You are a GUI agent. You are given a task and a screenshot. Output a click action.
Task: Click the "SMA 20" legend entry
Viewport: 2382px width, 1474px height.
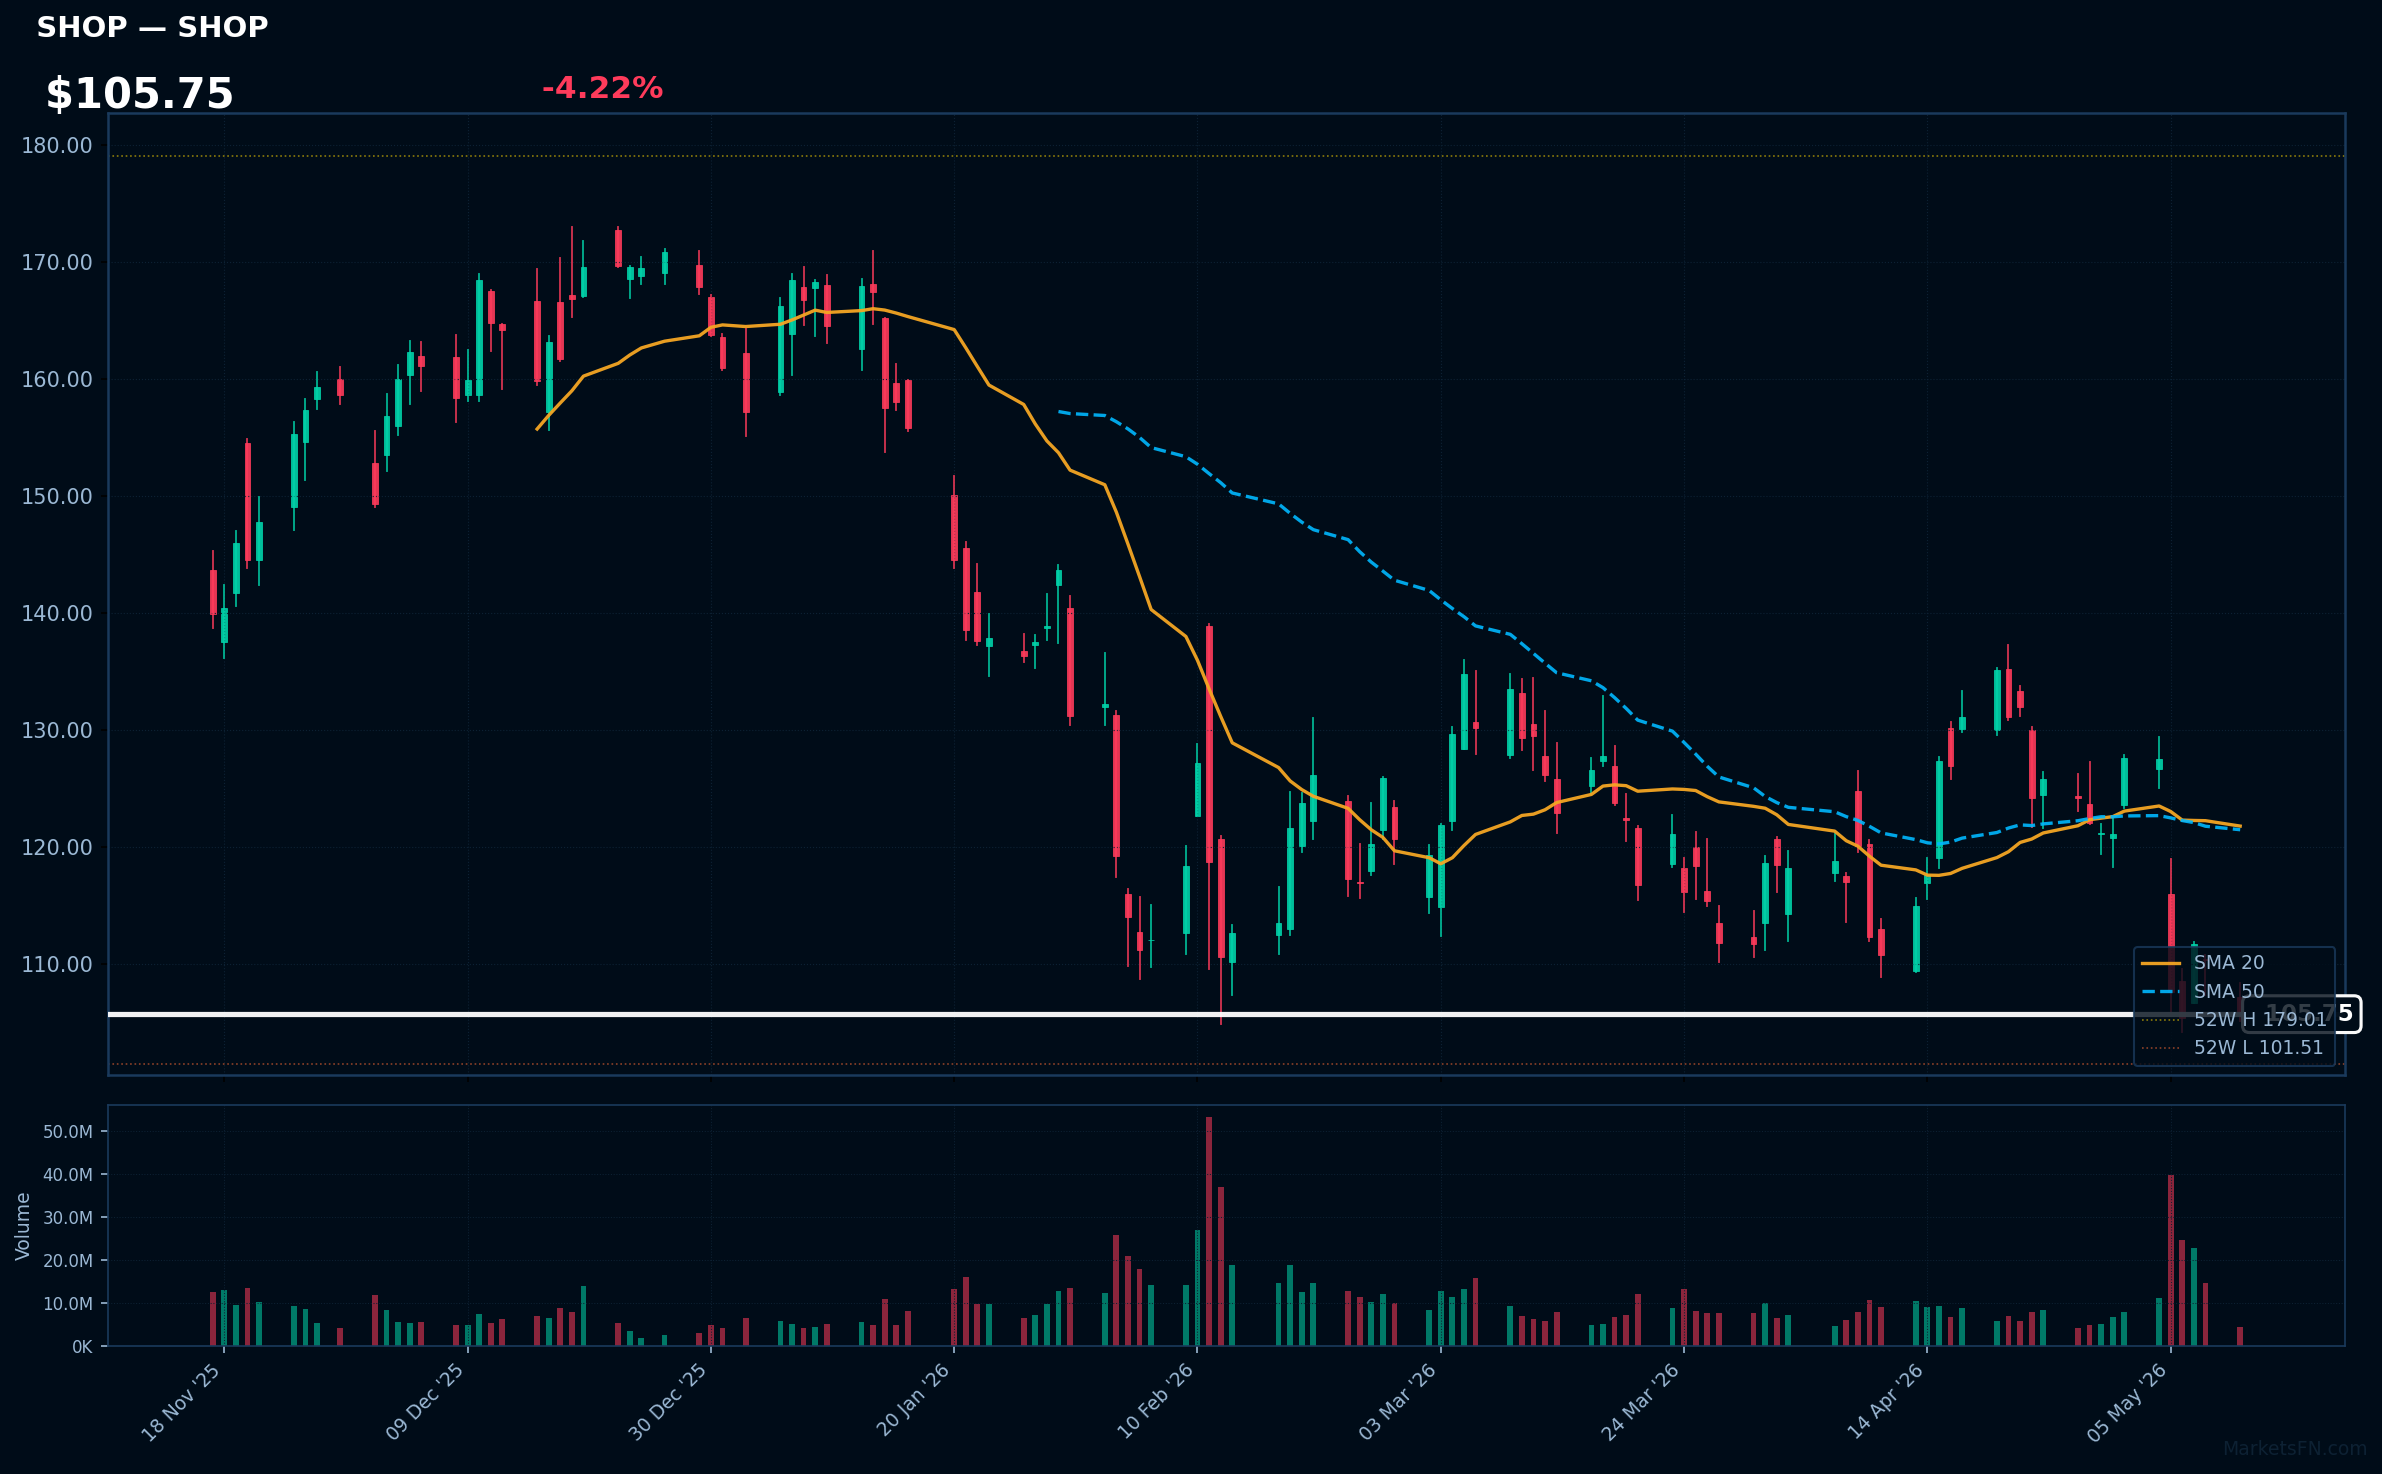[x=2203, y=963]
